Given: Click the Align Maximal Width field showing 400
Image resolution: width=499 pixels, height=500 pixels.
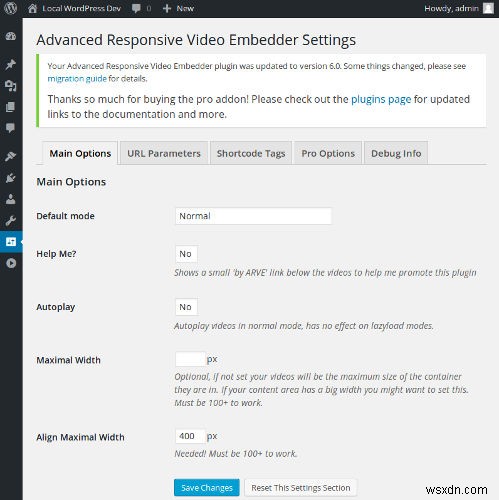Looking at the screenshot, I should tap(190, 436).
